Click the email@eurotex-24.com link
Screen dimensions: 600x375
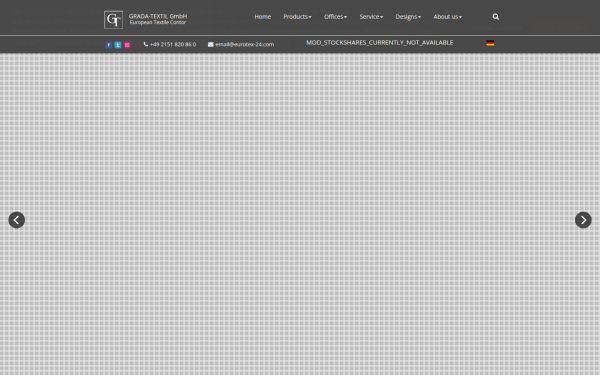[245, 44]
